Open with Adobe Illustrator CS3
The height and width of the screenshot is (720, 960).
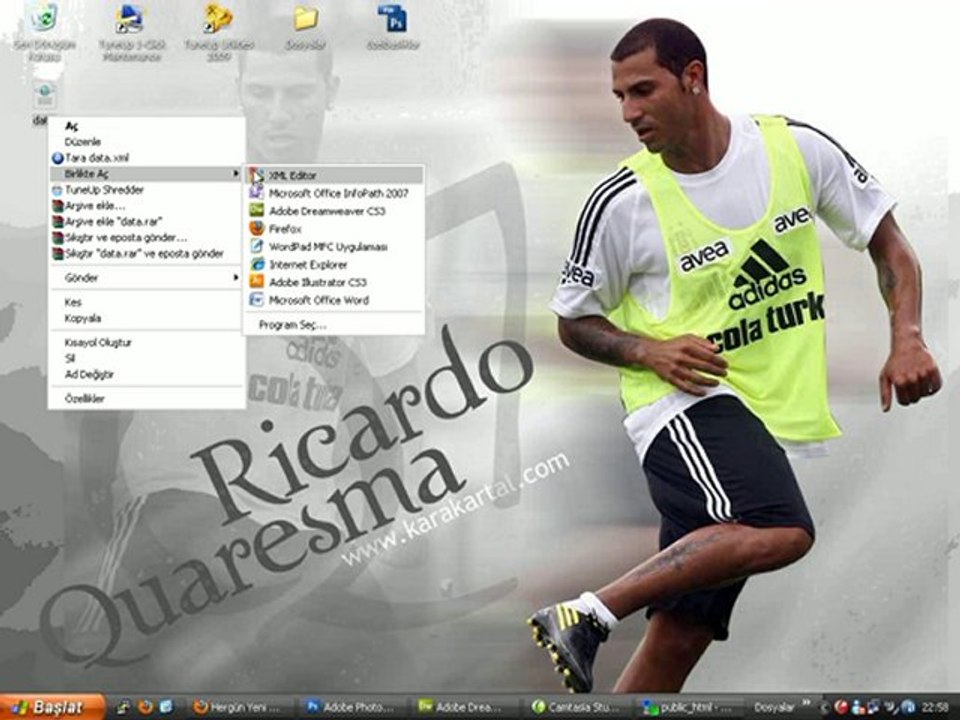coord(334,282)
